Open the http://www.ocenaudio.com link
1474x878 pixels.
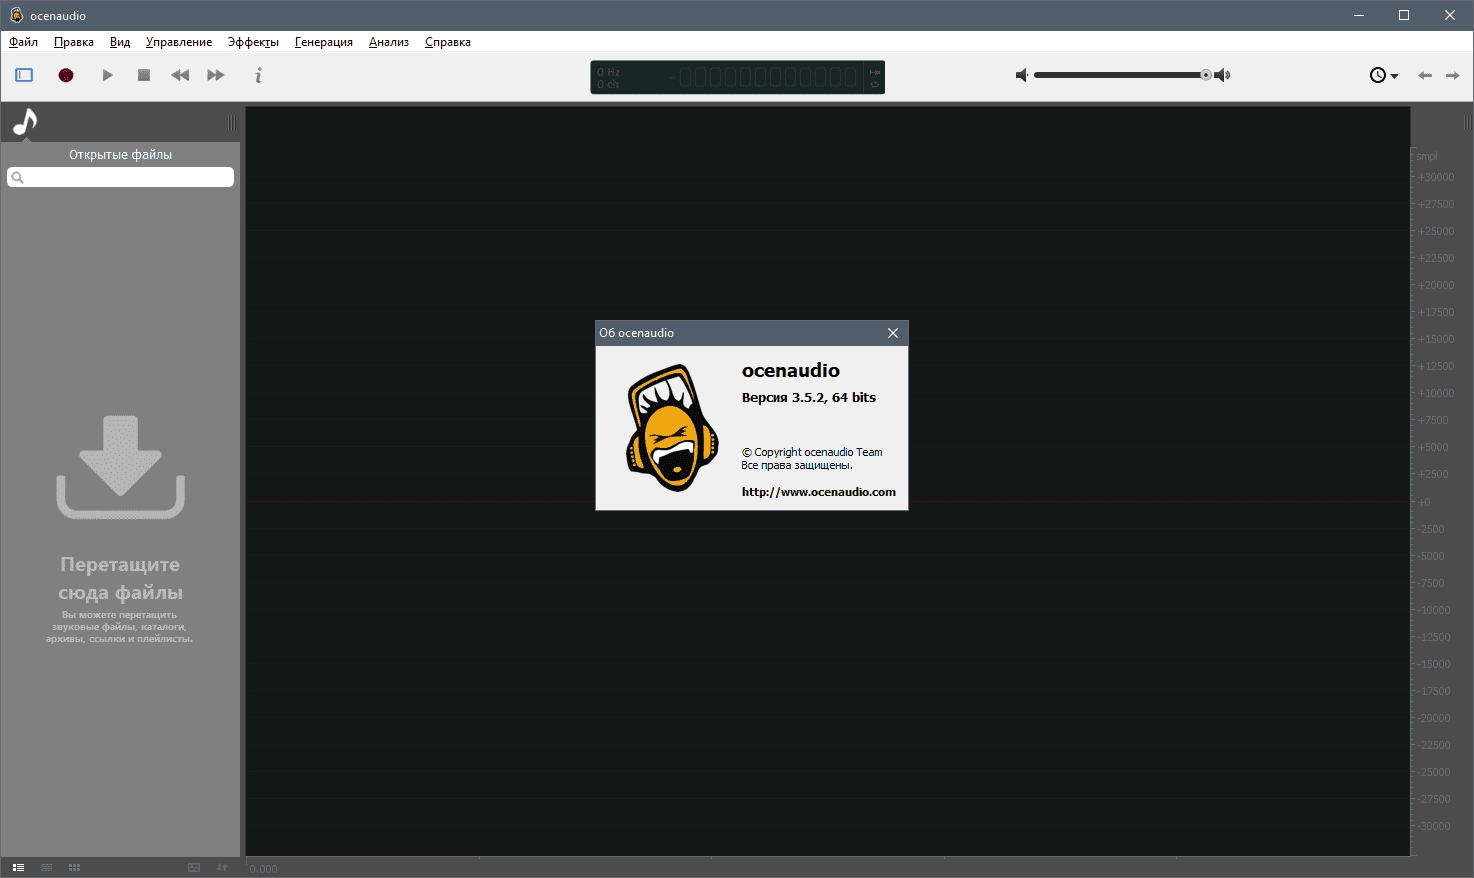tap(819, 492)
